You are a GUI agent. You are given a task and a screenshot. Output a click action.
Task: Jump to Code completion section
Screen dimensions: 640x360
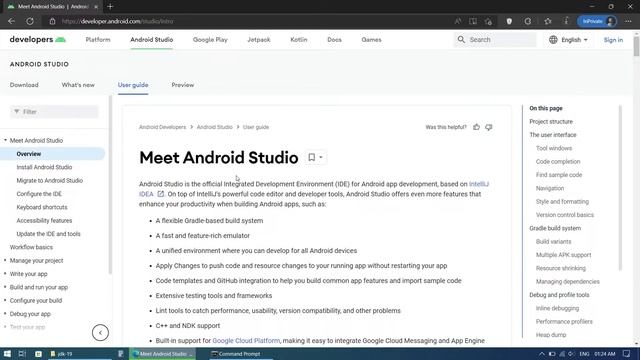click(x=558, y=161)
